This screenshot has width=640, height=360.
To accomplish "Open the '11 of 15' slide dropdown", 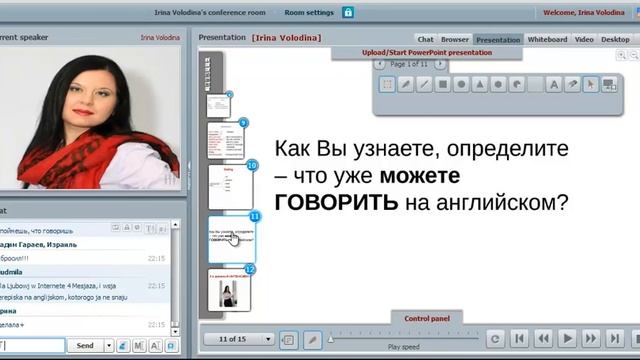I will click(x=239, y=339).
